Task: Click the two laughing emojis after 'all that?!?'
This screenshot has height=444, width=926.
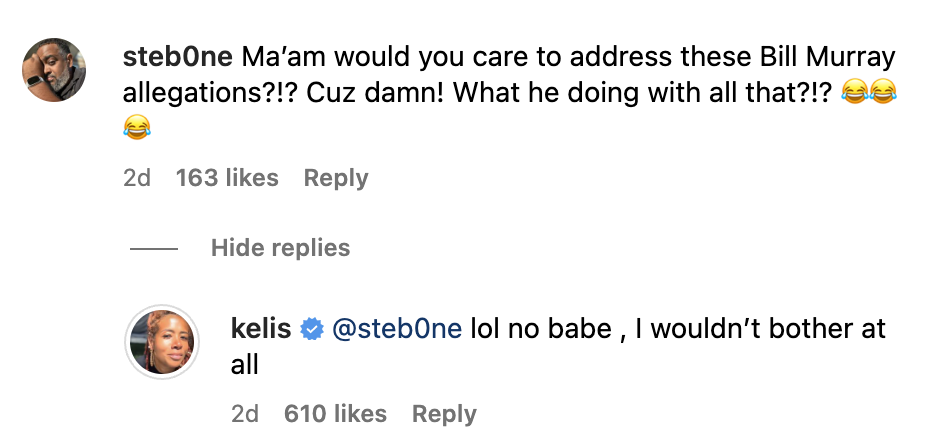Action: click(869, 93)
